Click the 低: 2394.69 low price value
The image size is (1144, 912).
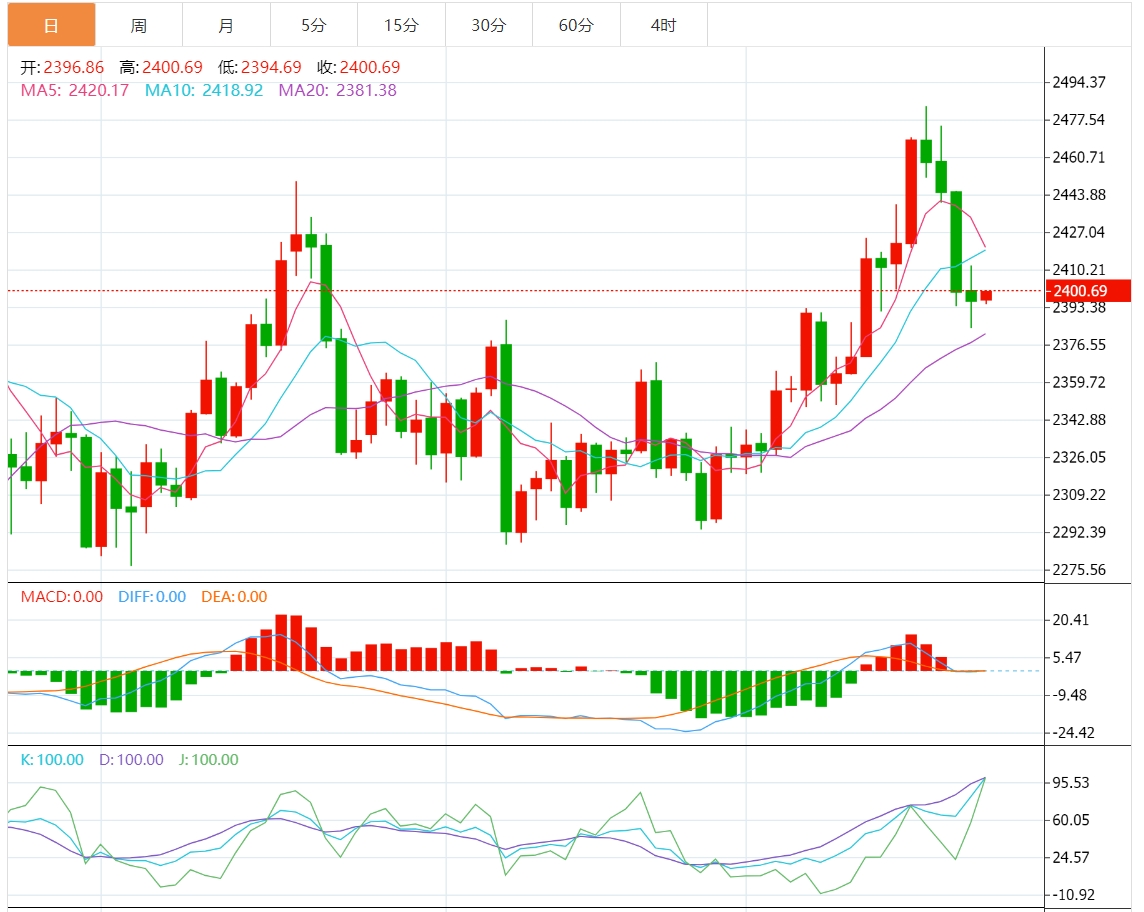coord(260,67)
